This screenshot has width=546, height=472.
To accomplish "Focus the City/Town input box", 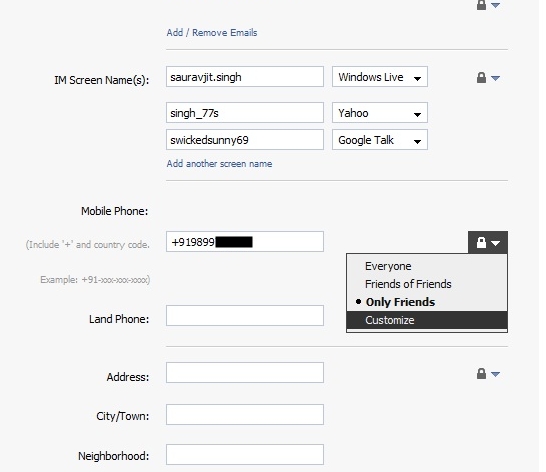I will point(245,415).
